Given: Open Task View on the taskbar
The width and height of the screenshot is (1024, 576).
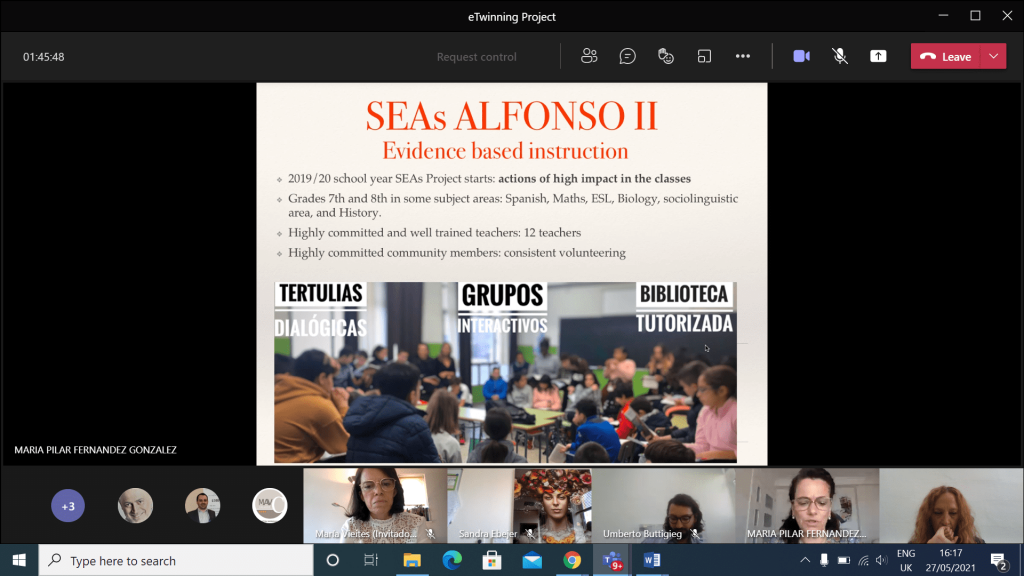Looking at the screenshot, I should click(x=371, y=561).
